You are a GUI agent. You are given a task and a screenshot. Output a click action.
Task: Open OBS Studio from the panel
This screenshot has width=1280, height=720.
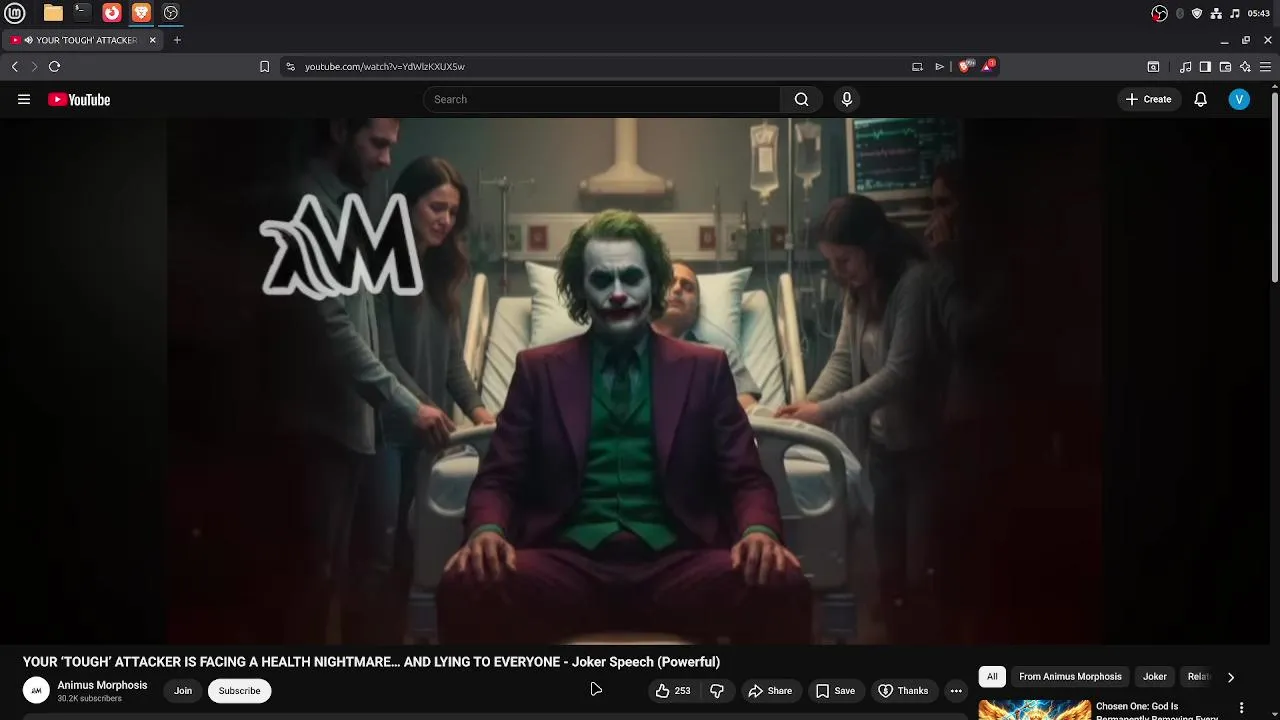pyautogui.click(x=171, y=13)
